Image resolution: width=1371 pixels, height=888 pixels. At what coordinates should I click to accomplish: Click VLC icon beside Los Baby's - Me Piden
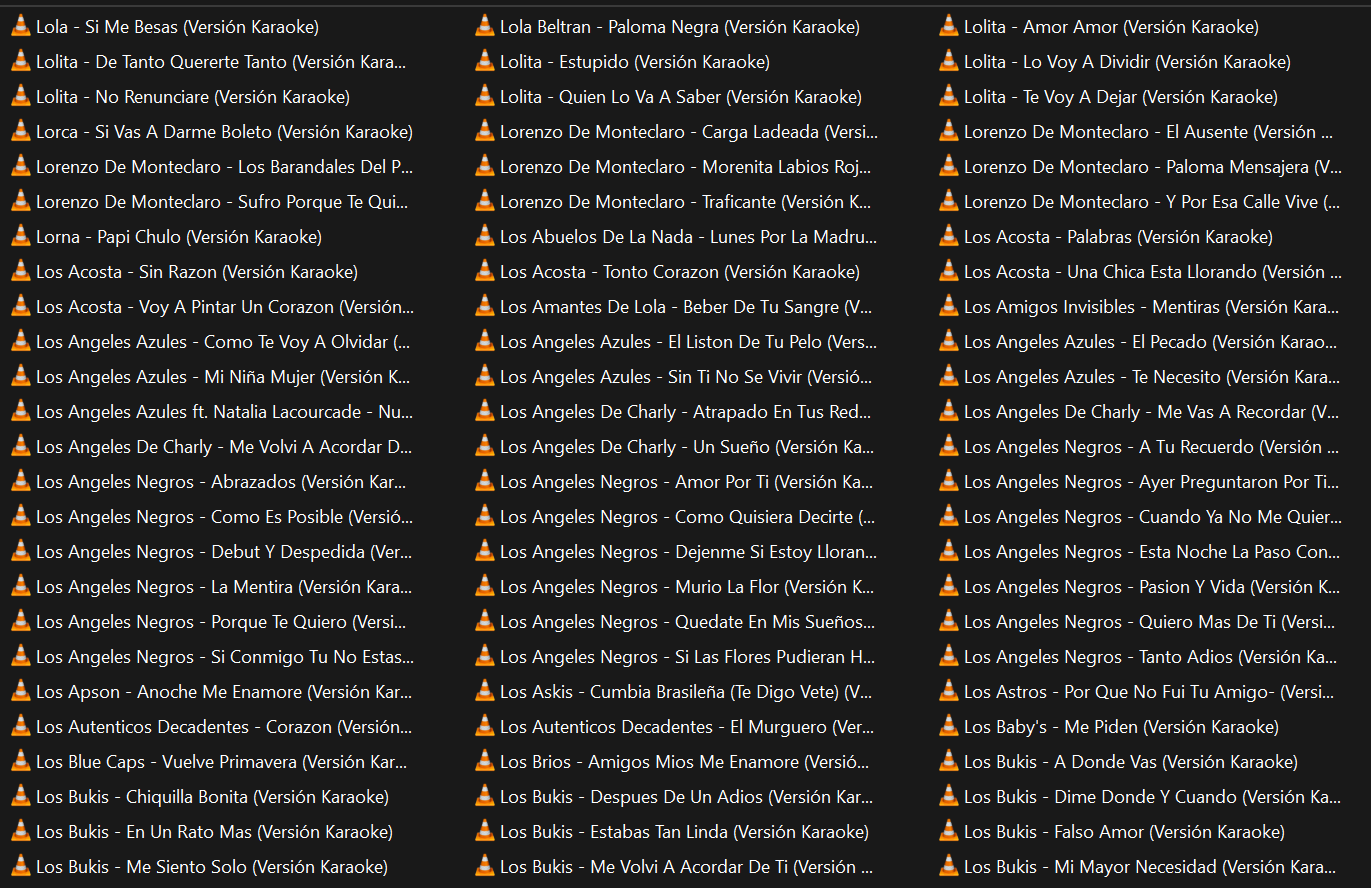click(949, 727)
